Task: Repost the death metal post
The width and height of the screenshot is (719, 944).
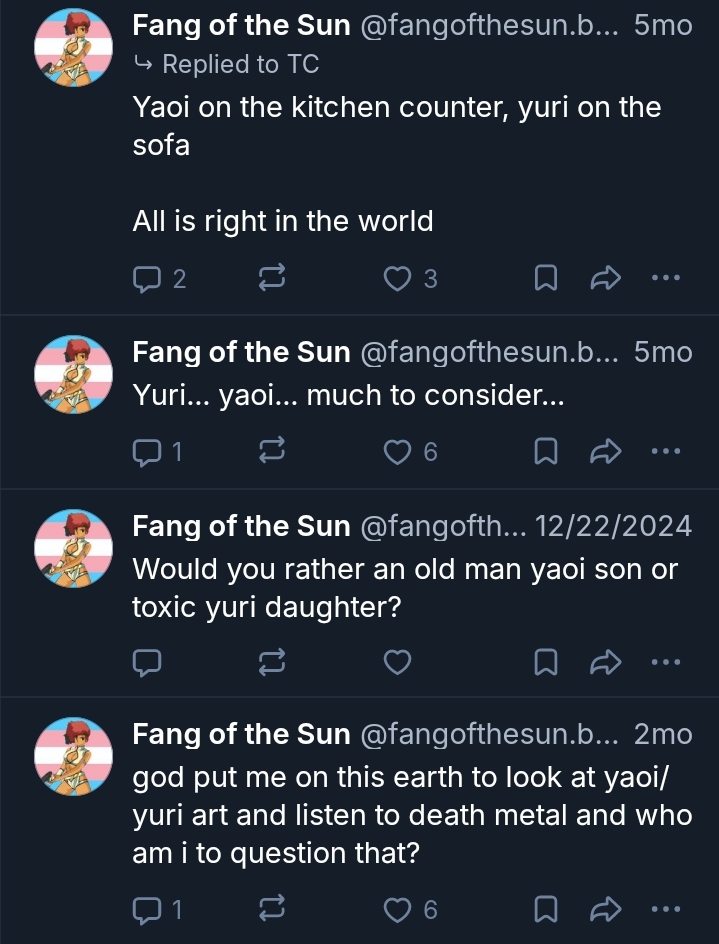Action: point(272,909)
